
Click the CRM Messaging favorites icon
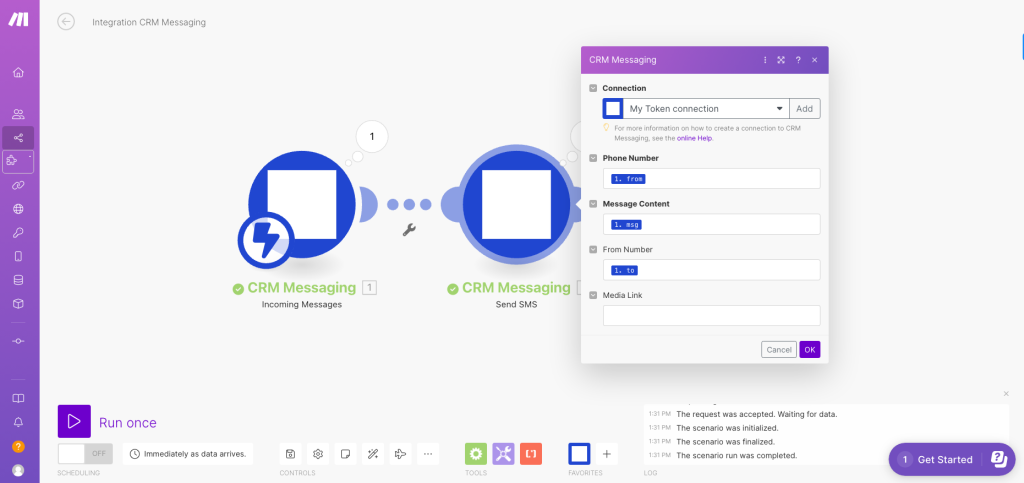point(579,454)
